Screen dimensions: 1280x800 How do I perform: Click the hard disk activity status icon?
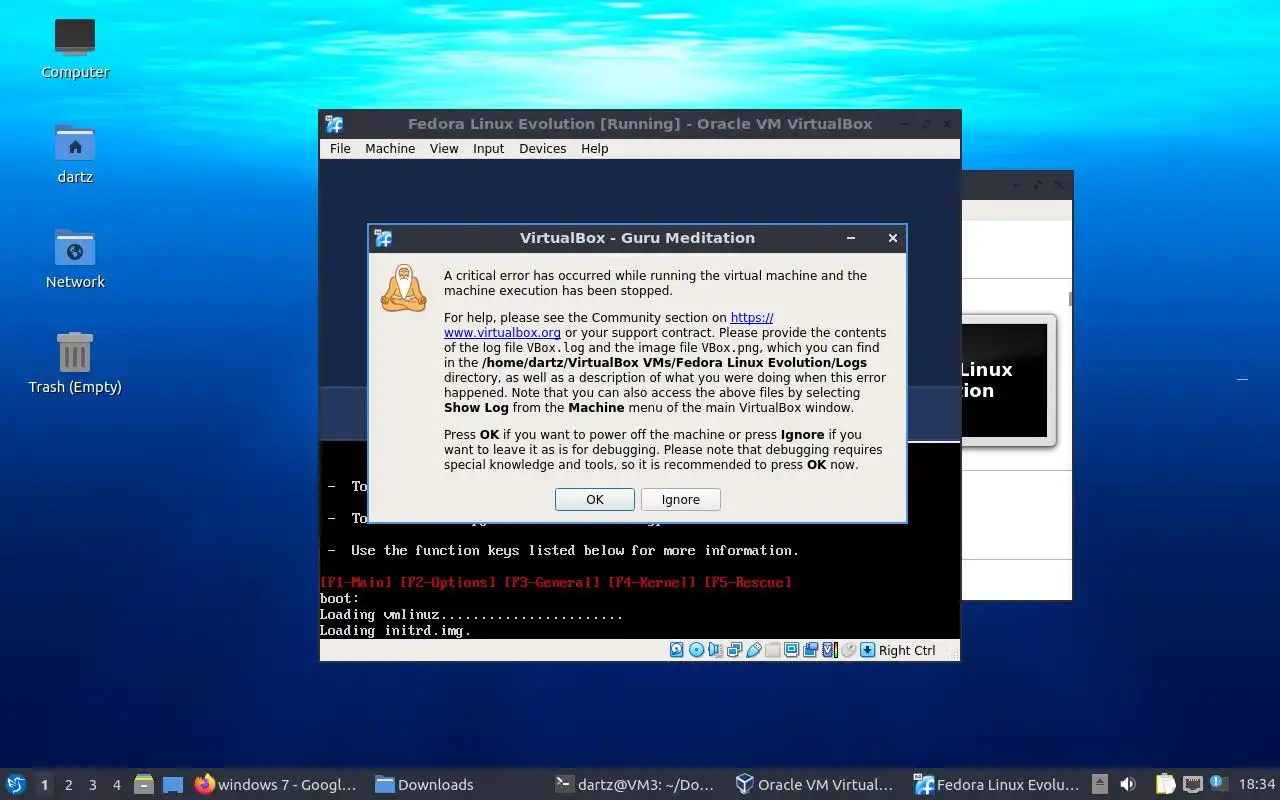(x=676, y=650)
